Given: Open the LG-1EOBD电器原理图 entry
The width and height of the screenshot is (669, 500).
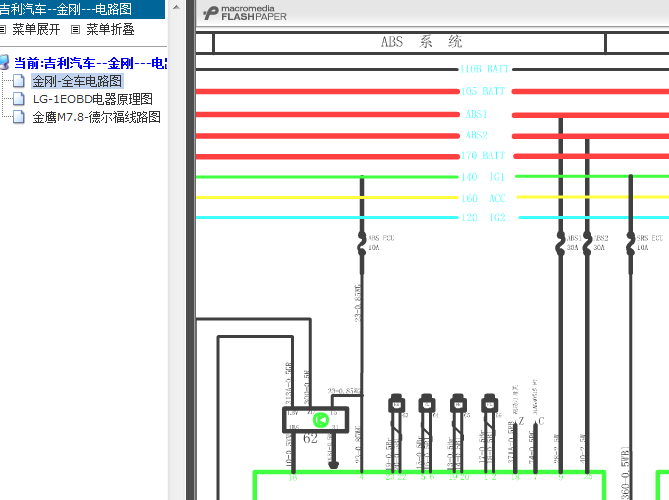Looking at the screenshot, I should coord(92,99).
